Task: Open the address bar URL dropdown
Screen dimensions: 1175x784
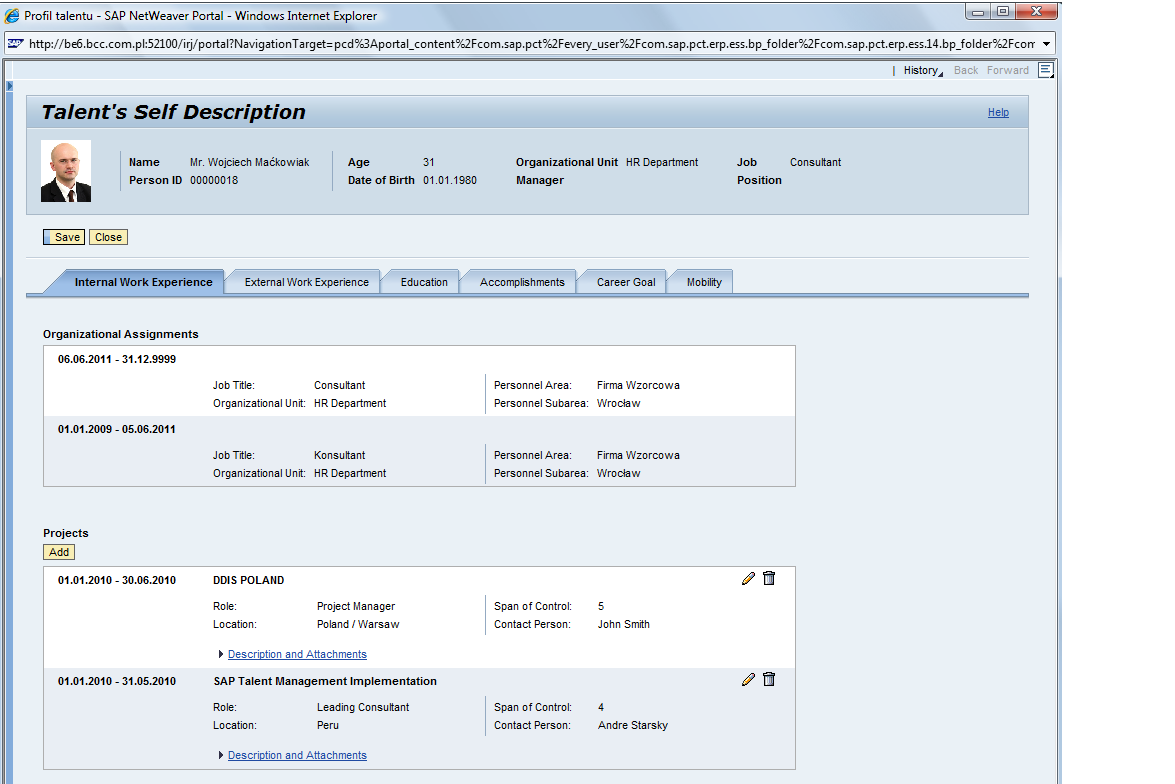Action: (x=1048, y=43)
